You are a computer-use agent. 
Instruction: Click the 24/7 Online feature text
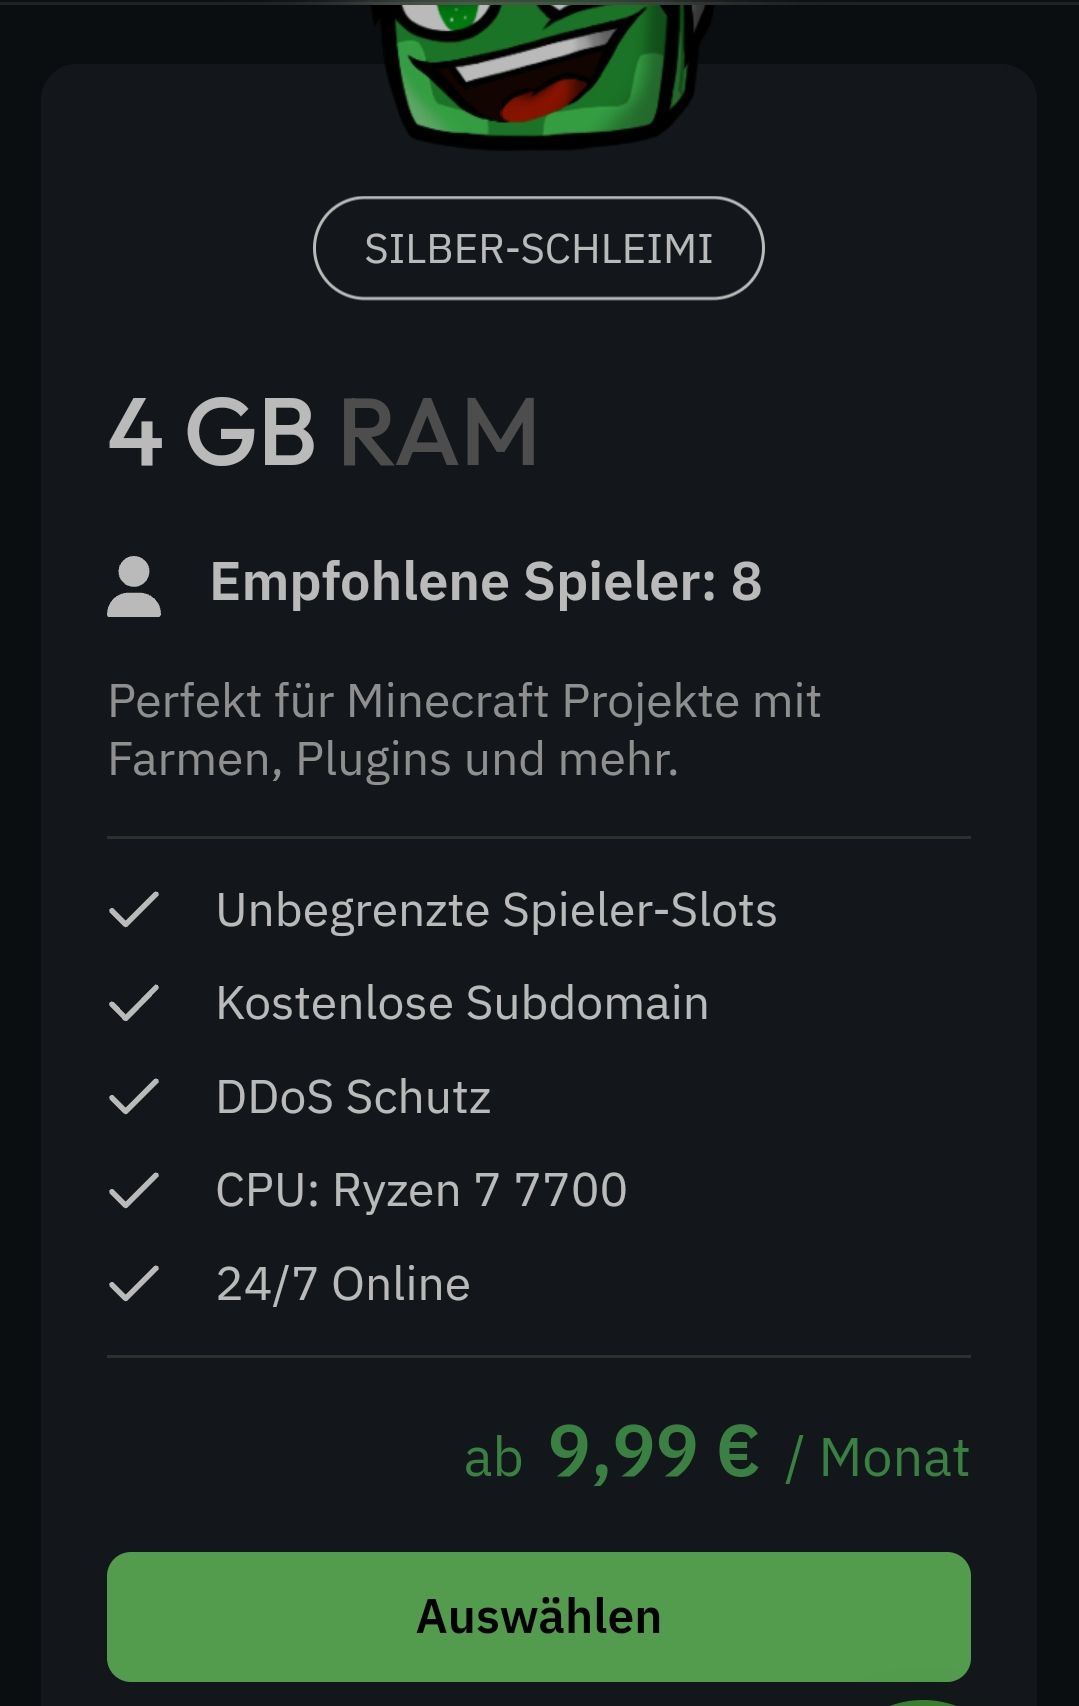pyautogui.click(x=343, y=1284)
